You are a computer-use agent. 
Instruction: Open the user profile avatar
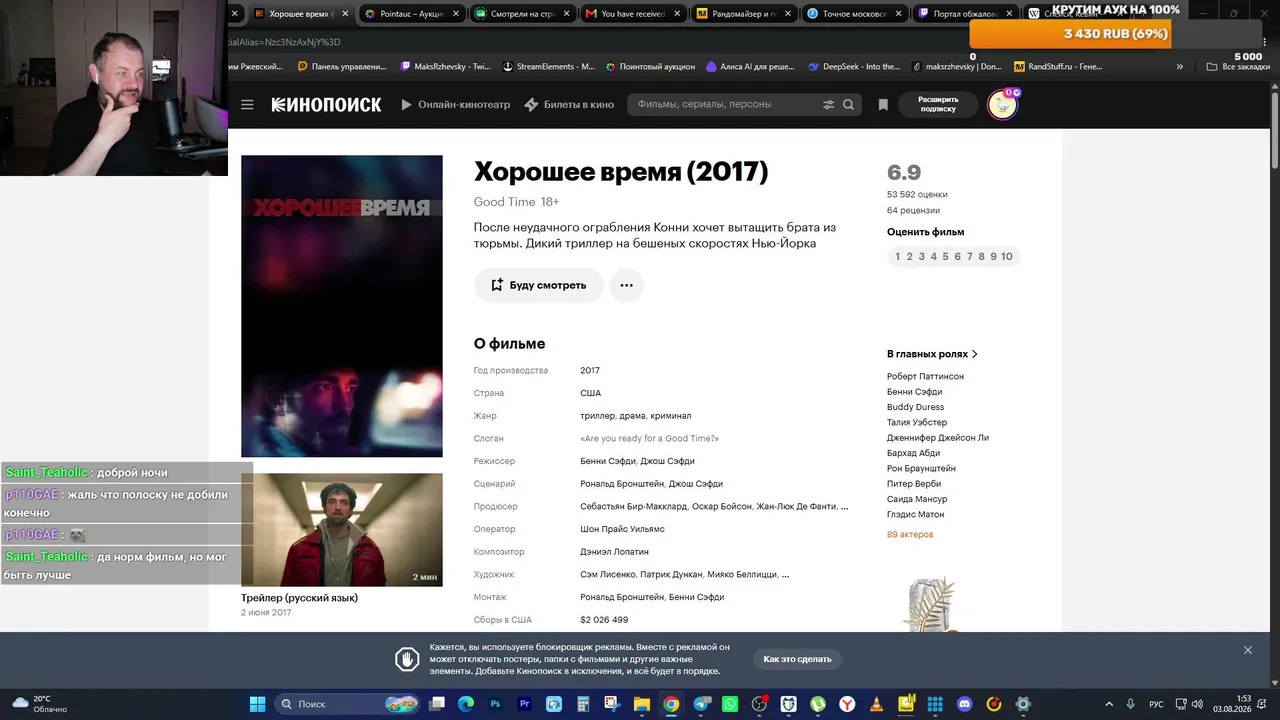[x=1002, y=105]
